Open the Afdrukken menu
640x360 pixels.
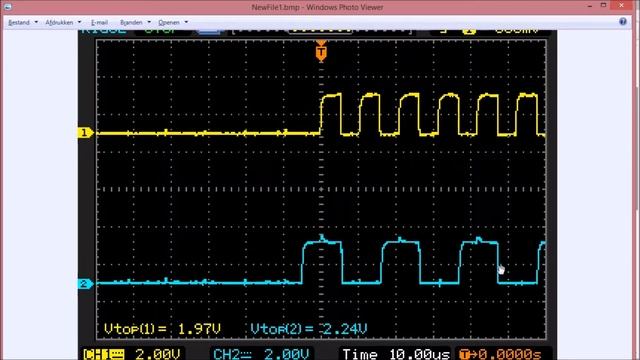point(59,22)
